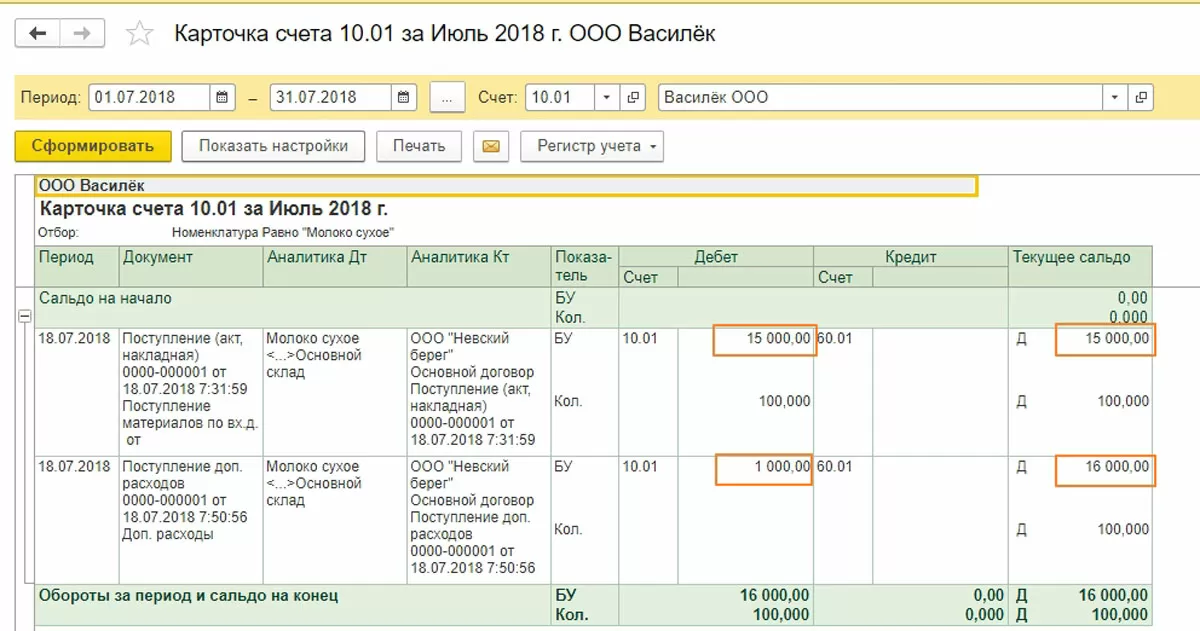Open calendar for period end date
The image size is (1200, 631).
[403, 97]
